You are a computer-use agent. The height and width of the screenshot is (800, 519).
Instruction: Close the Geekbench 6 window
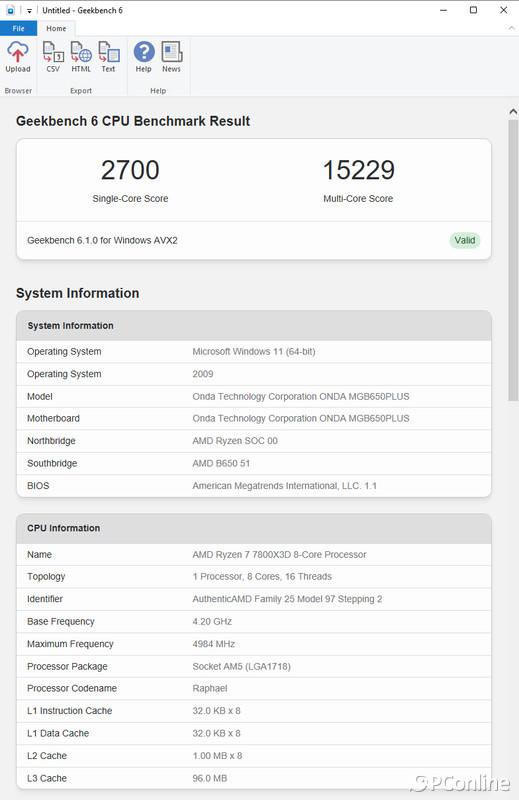[504, 10]
